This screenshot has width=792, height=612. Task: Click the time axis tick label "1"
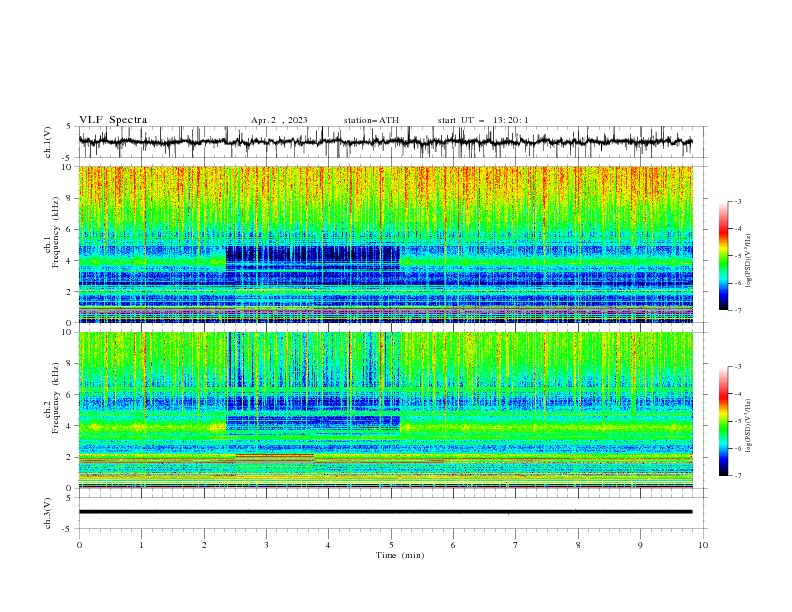click(141, 545)
